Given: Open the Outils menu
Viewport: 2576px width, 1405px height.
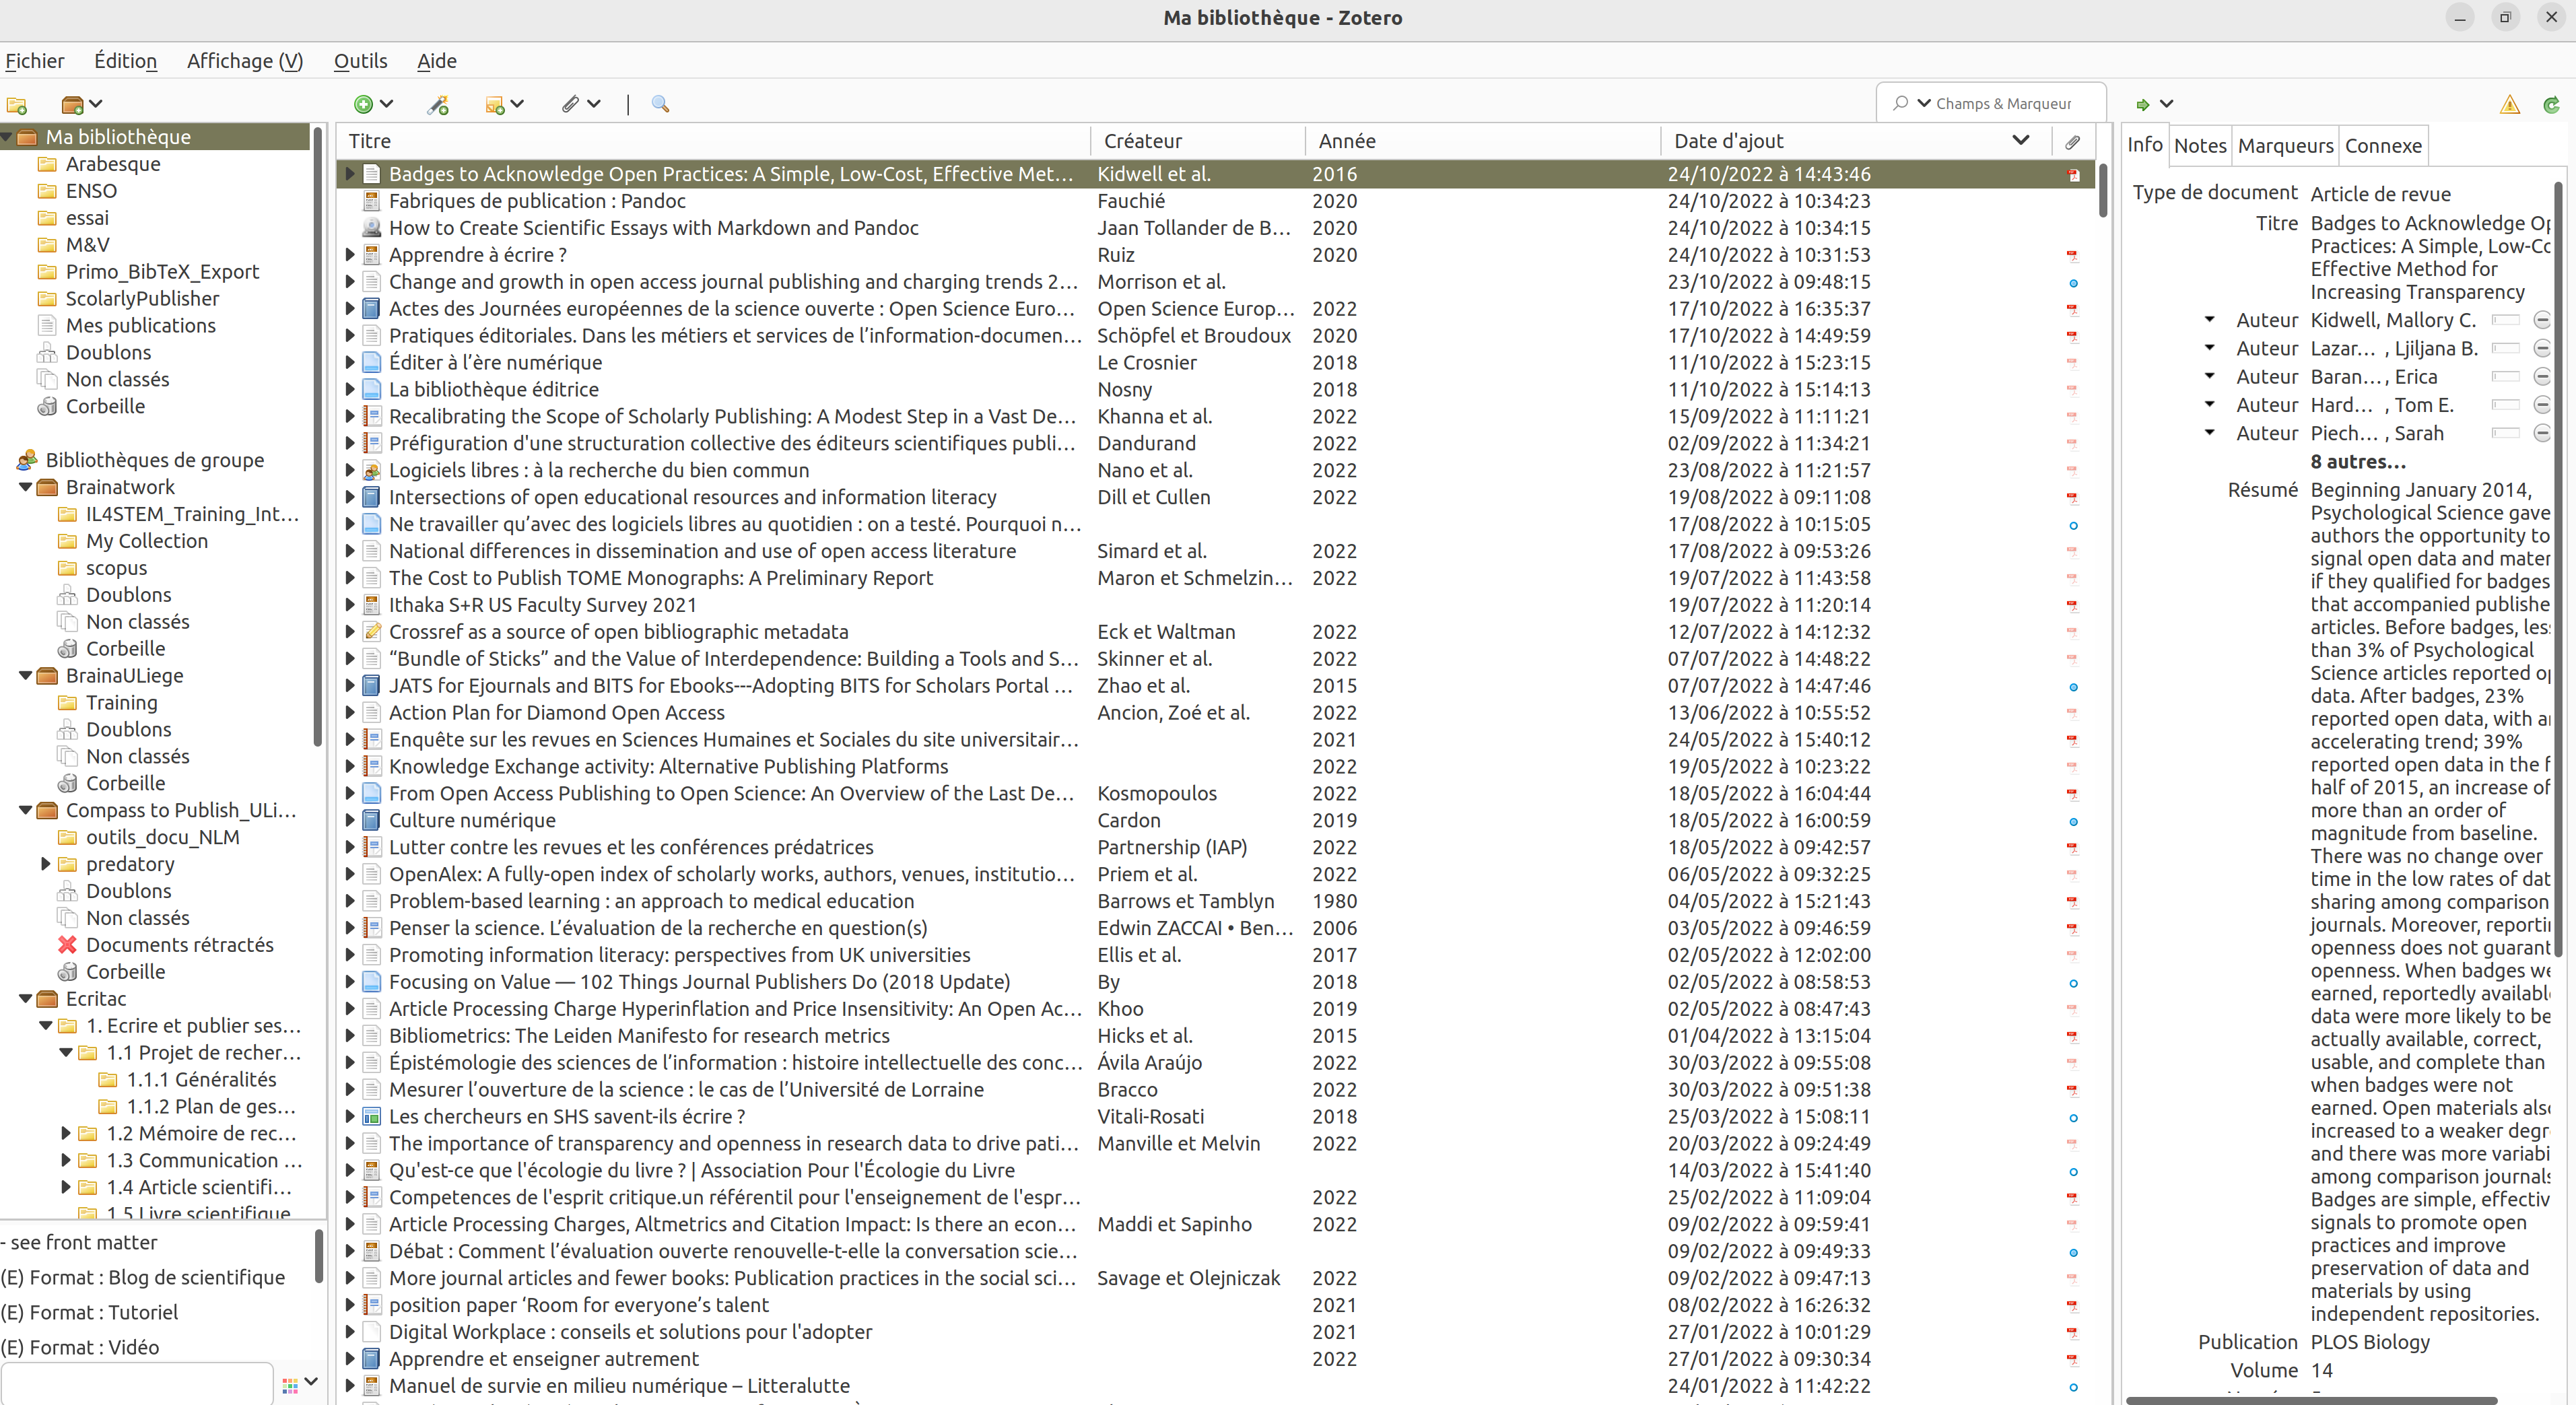Looking at the screenshot, I should [x=360, y=61].
